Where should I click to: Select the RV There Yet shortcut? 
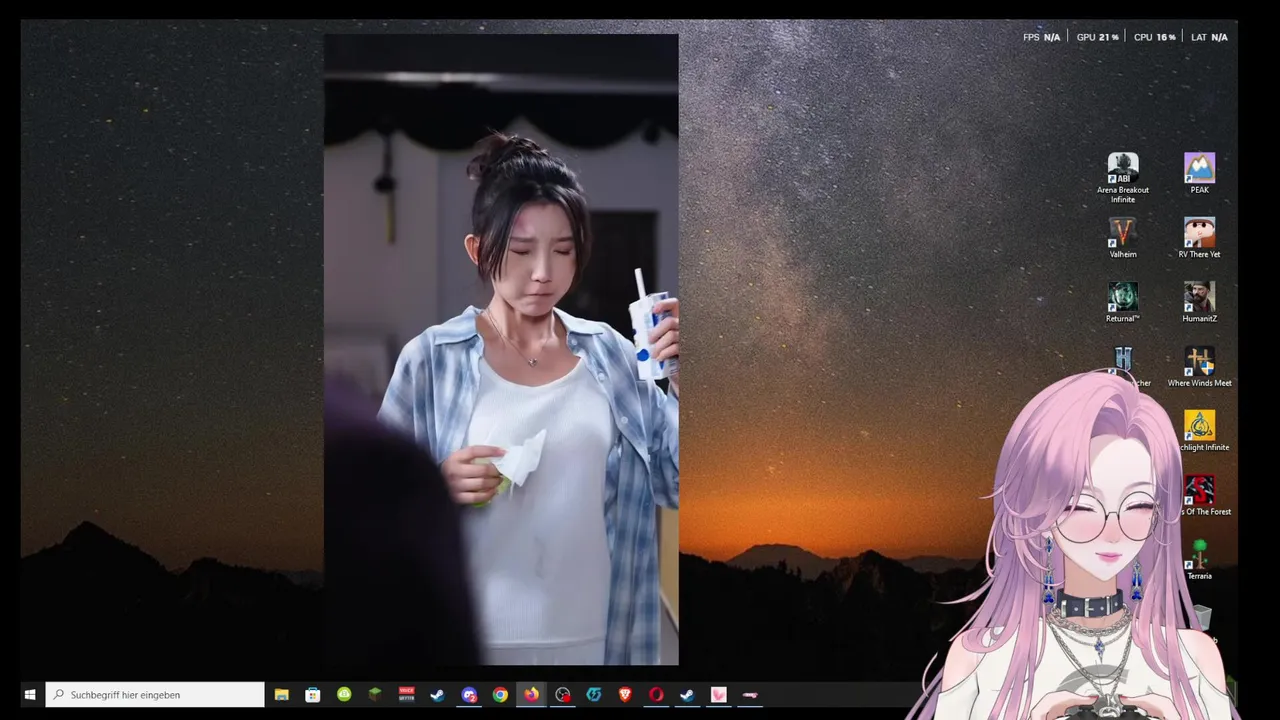click(x=1199, y=238)
